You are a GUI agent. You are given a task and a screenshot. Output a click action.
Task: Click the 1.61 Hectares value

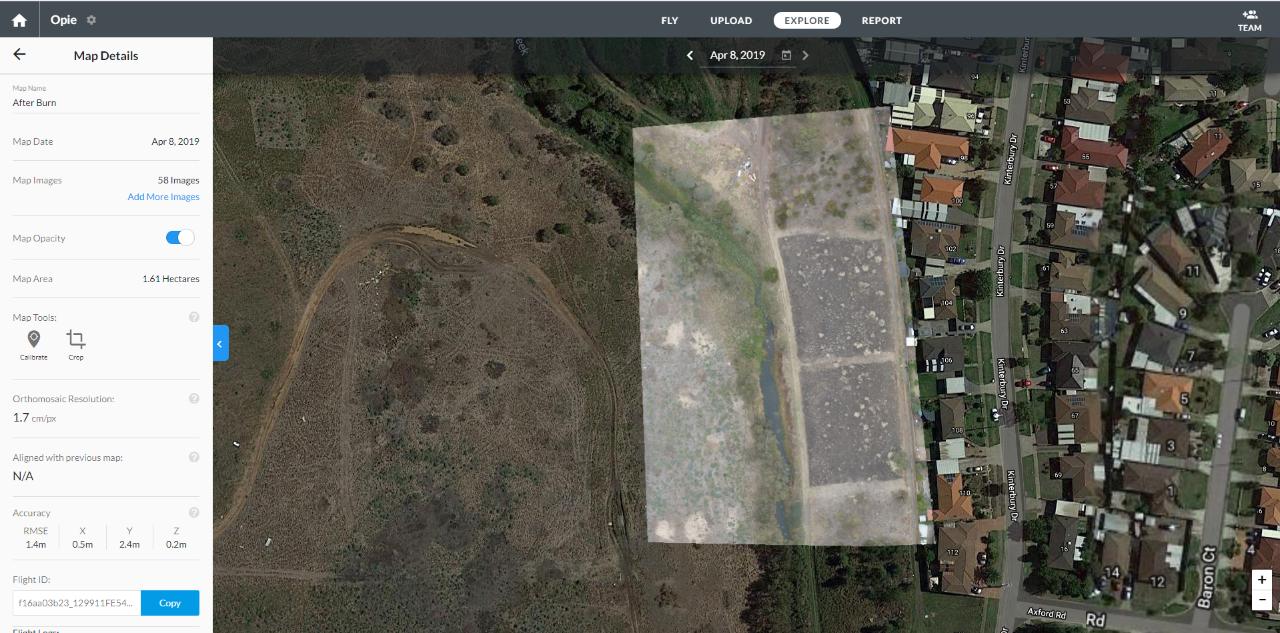[171, 279]
